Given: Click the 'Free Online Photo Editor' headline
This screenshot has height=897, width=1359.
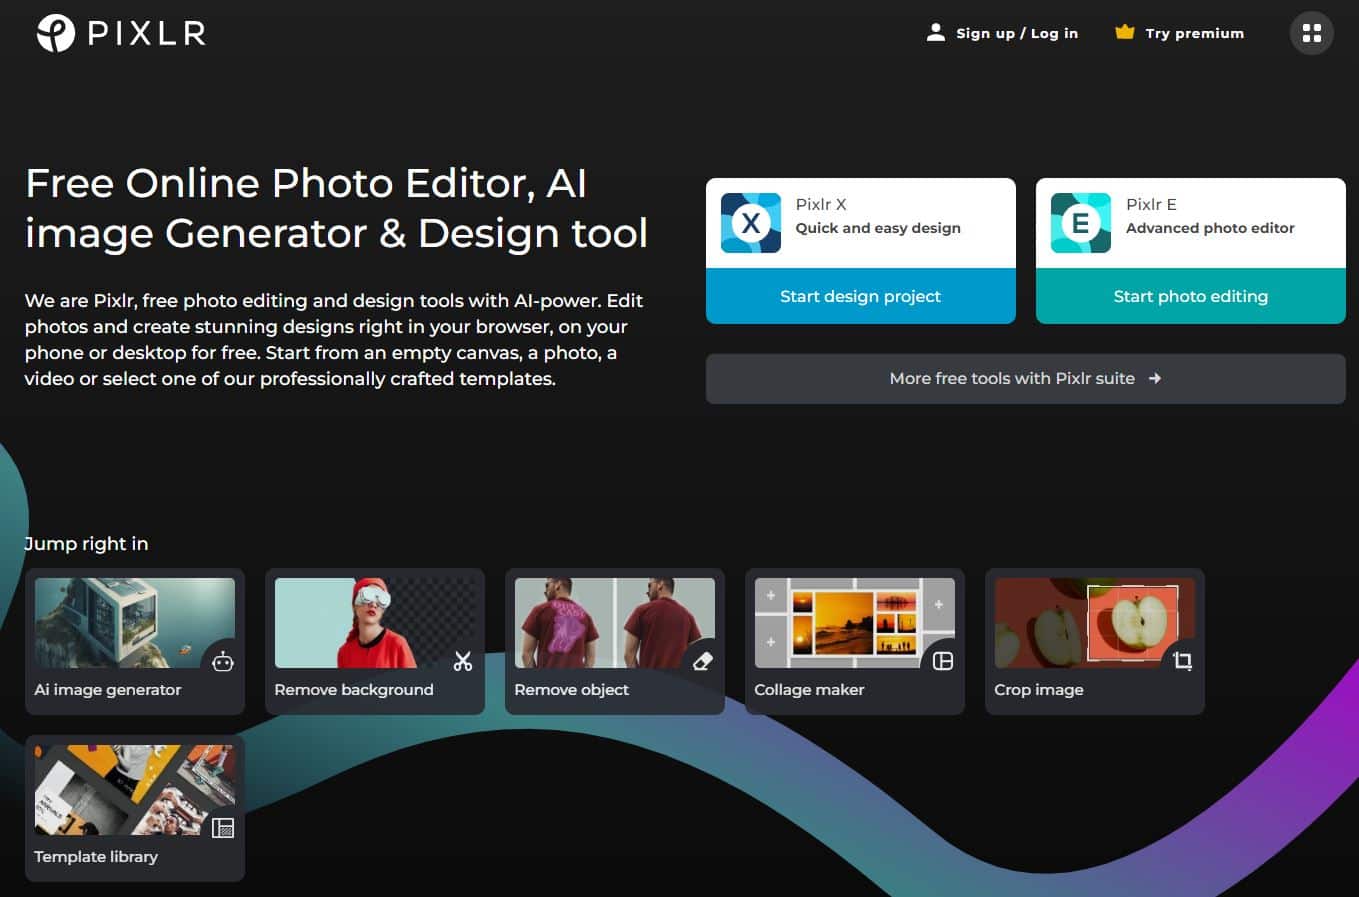Looking at the screenshot, I should point(336,208).
